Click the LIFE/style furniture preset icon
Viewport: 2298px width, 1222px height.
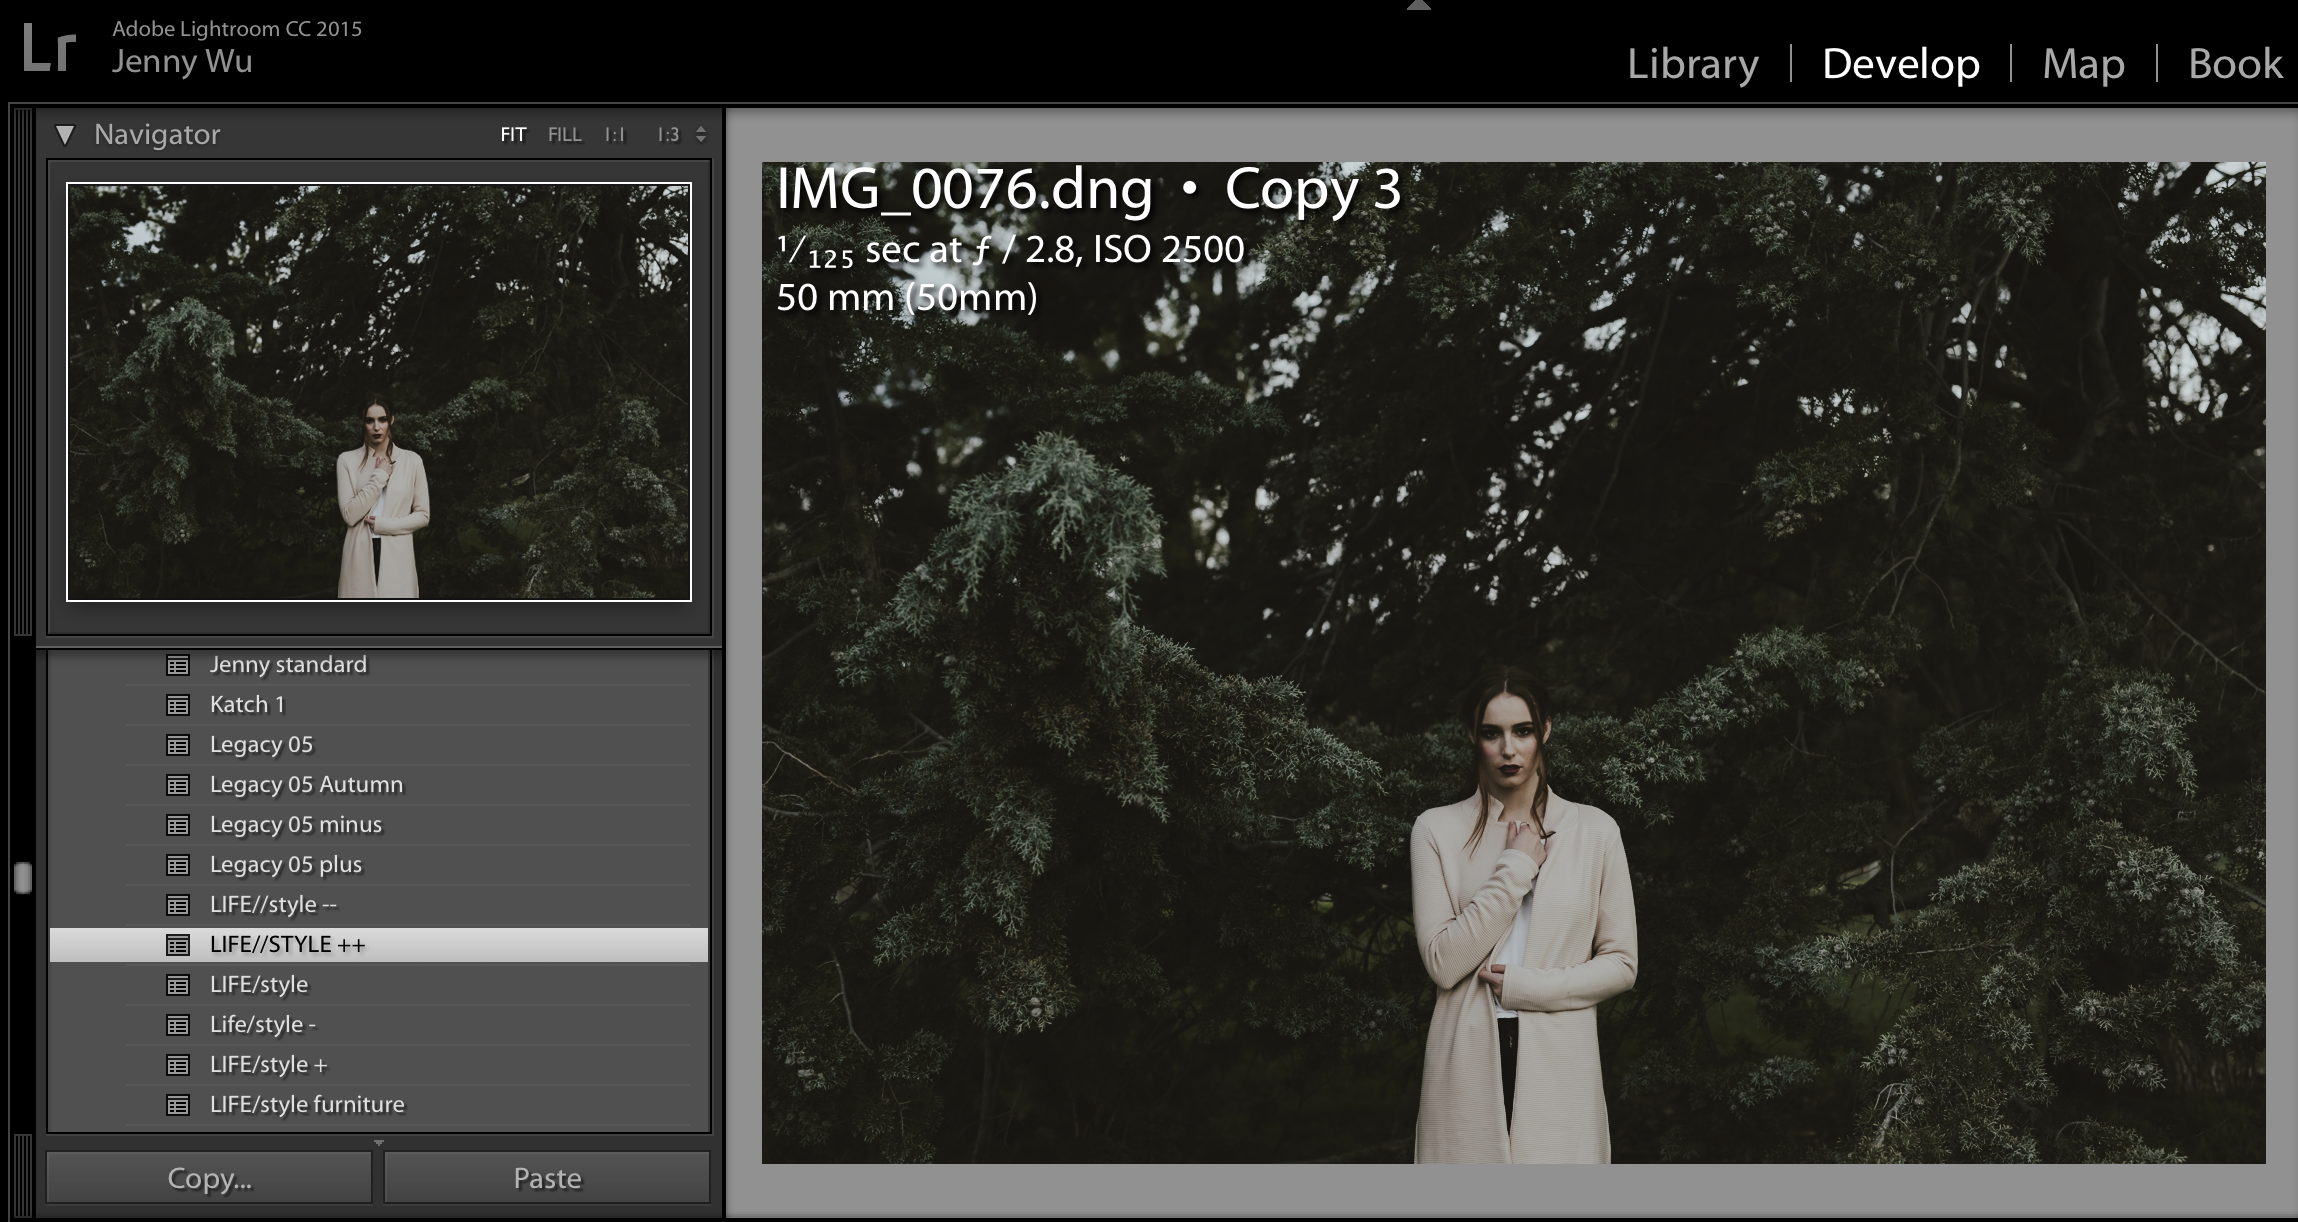[x=178, y=1105]
